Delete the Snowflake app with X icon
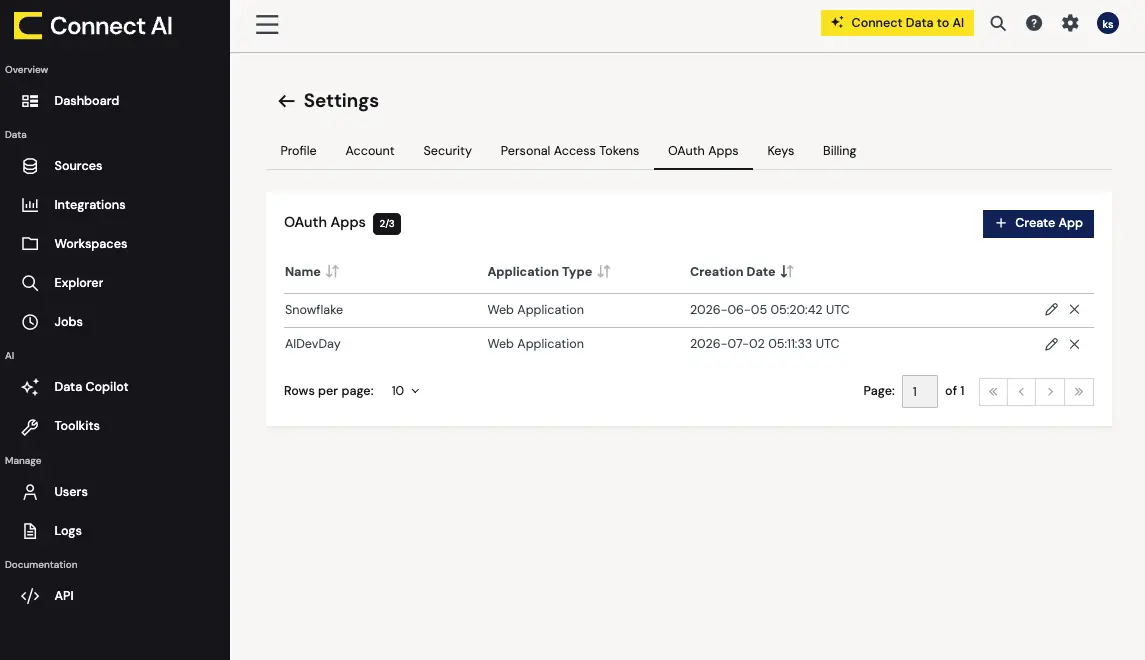 coord(1074,310)
